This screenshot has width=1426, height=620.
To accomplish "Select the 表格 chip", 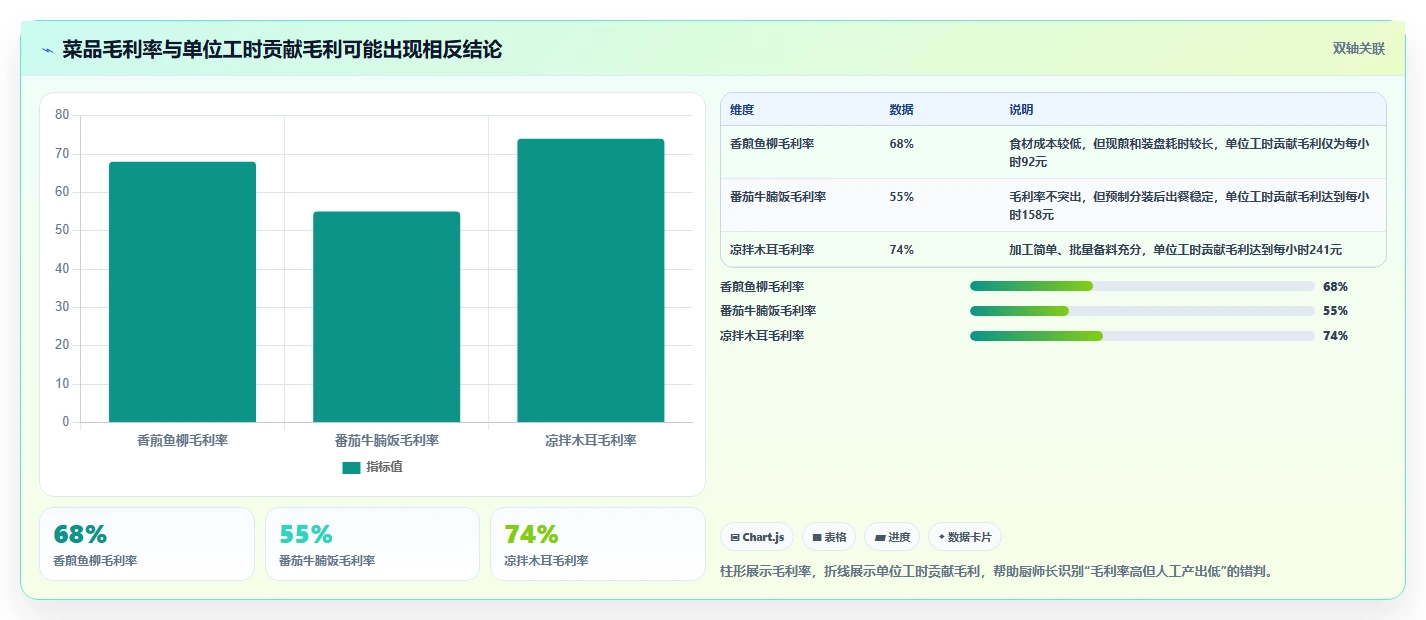I will 829,537.
